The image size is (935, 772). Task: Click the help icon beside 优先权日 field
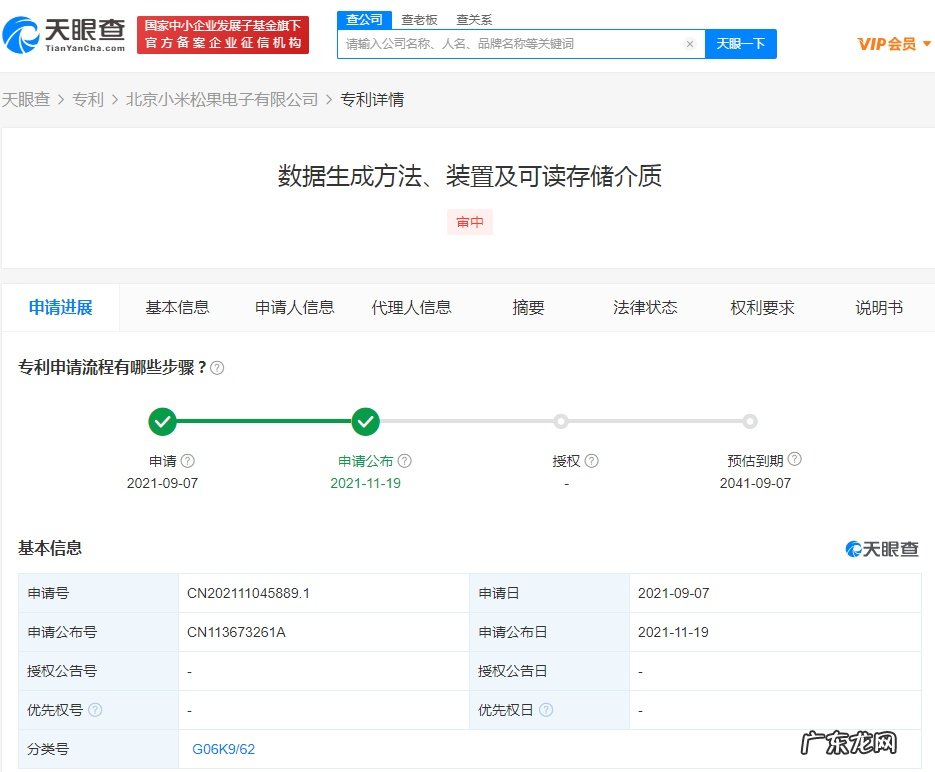[546, 710]
